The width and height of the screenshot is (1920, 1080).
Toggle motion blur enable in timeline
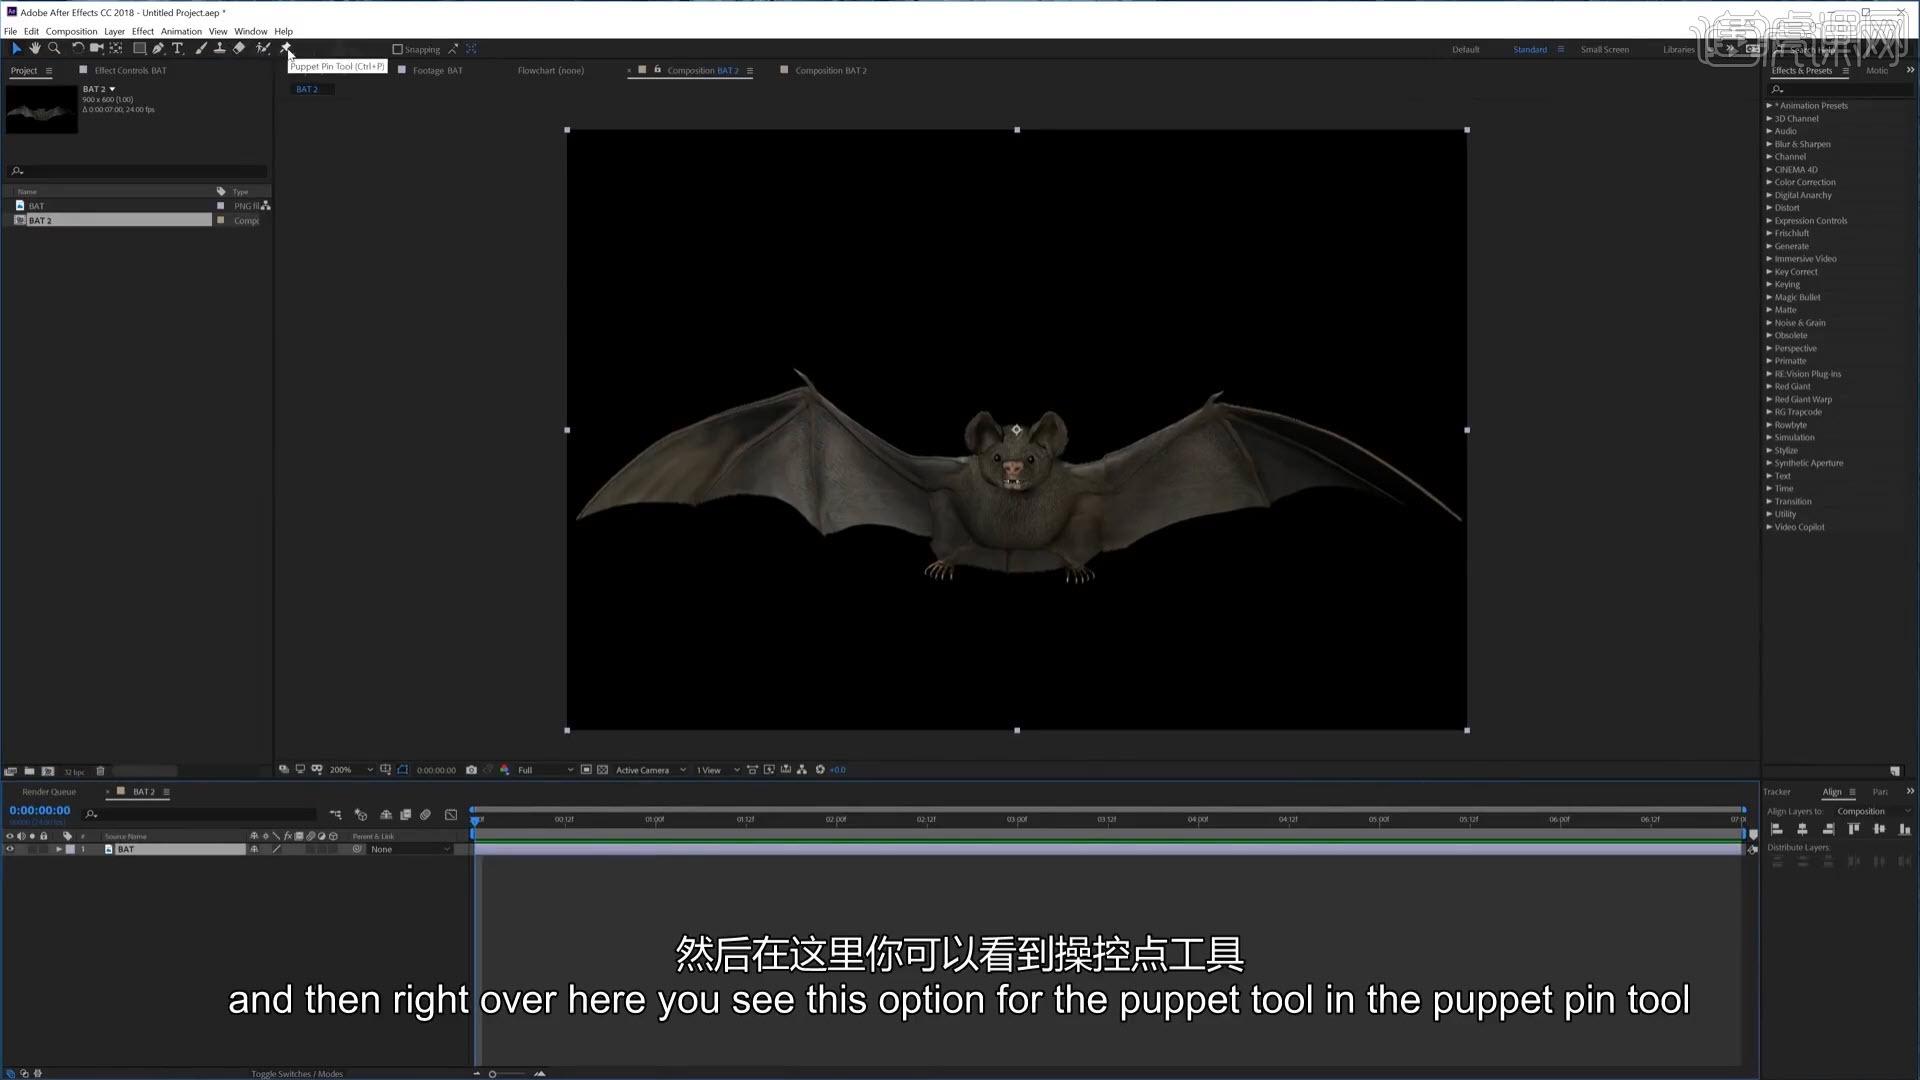click(426, 815)
